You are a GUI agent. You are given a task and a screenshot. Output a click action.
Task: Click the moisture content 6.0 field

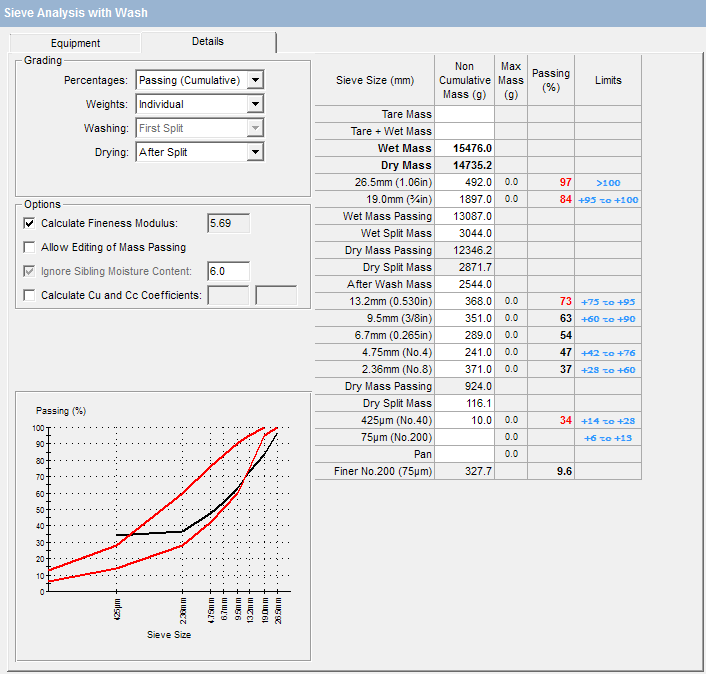pyautogui.click(x=228, y=271)
